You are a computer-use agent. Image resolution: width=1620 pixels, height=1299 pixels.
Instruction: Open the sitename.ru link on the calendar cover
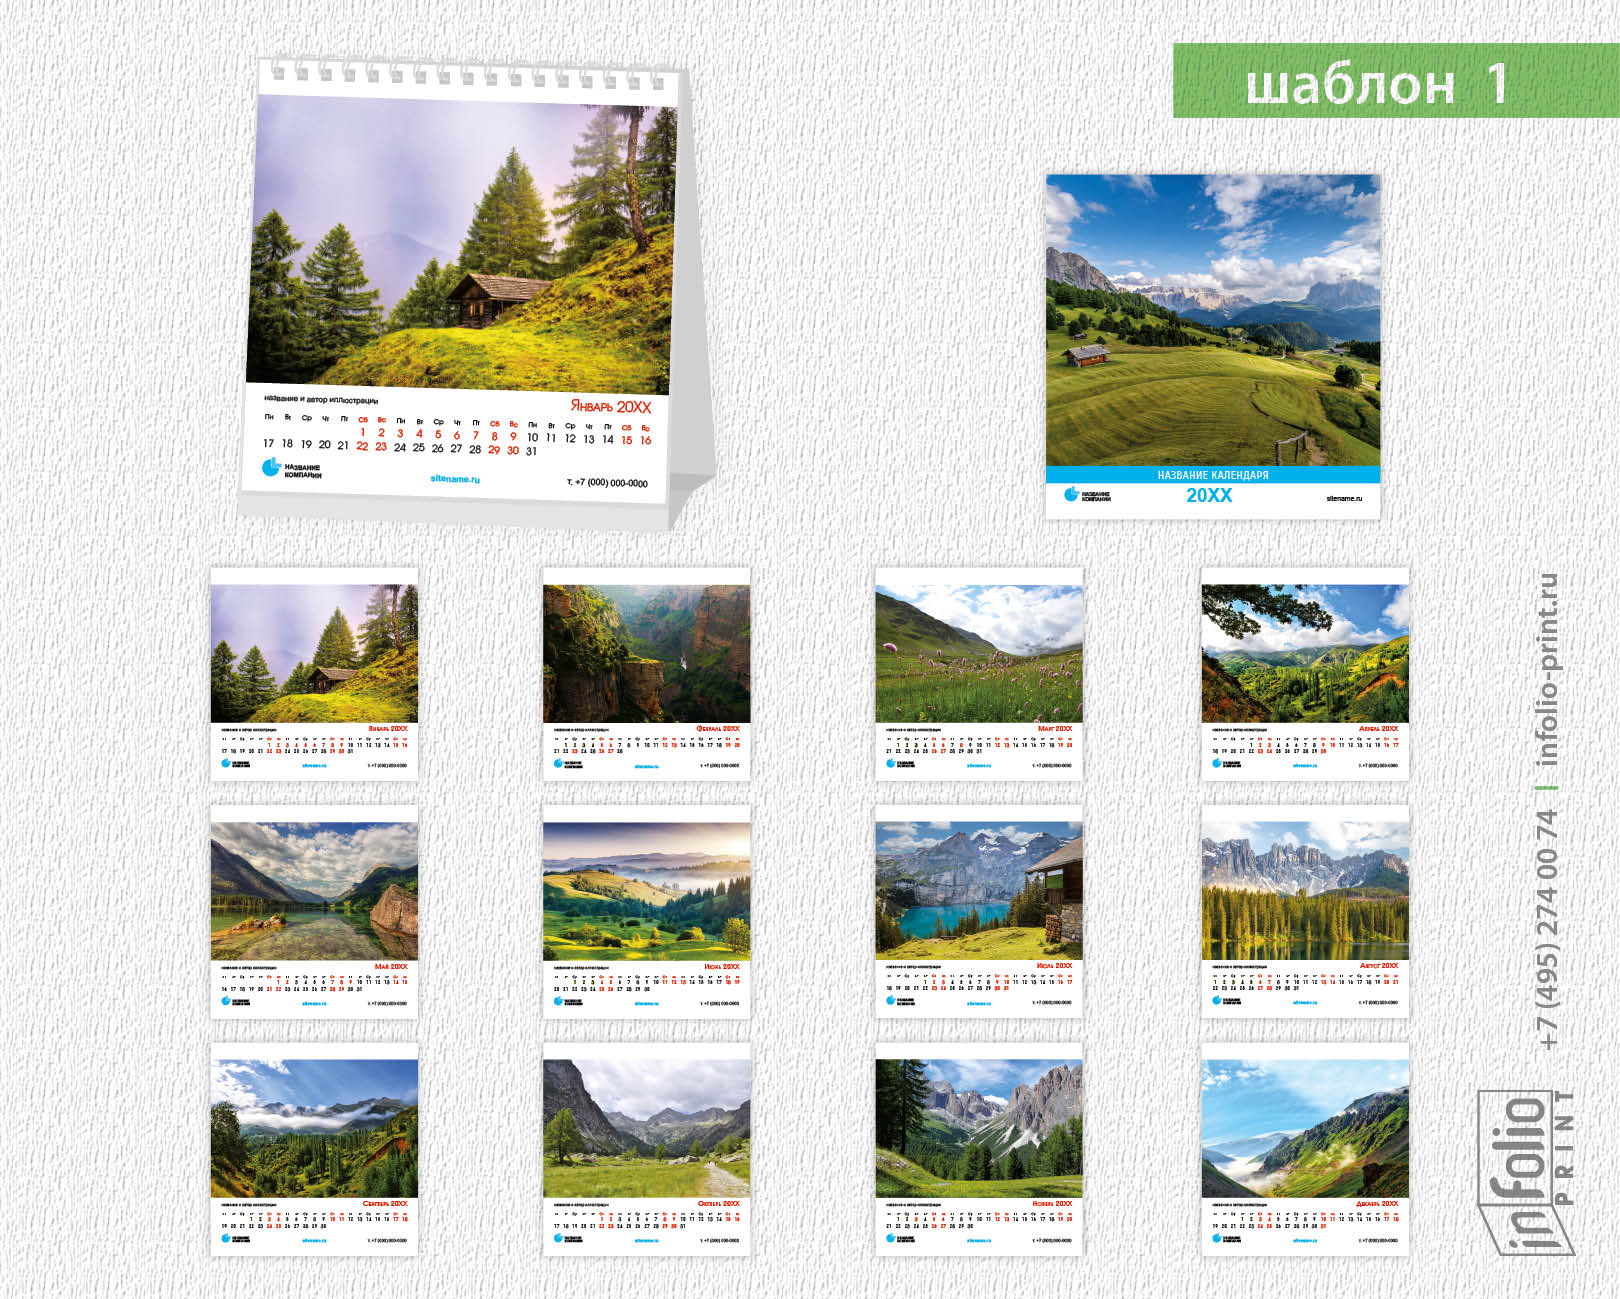1344,498
